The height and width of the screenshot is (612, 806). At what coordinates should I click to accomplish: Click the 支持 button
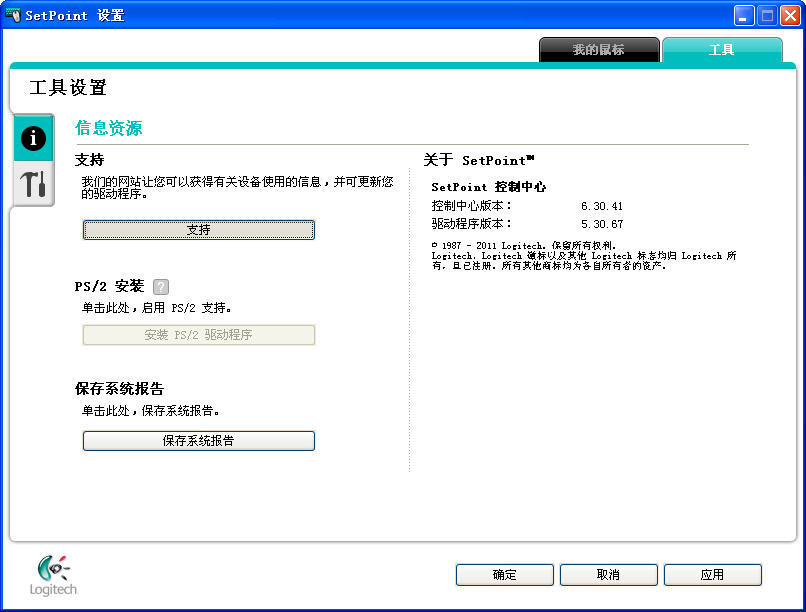point(198,230)
